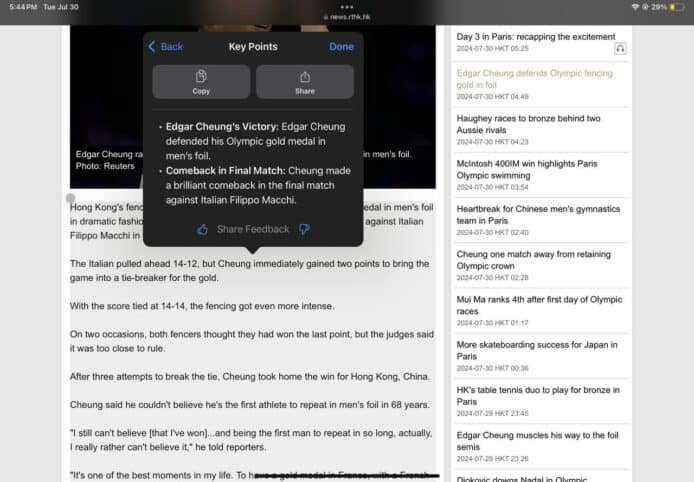Share the key points summary

tap(304, 82)
